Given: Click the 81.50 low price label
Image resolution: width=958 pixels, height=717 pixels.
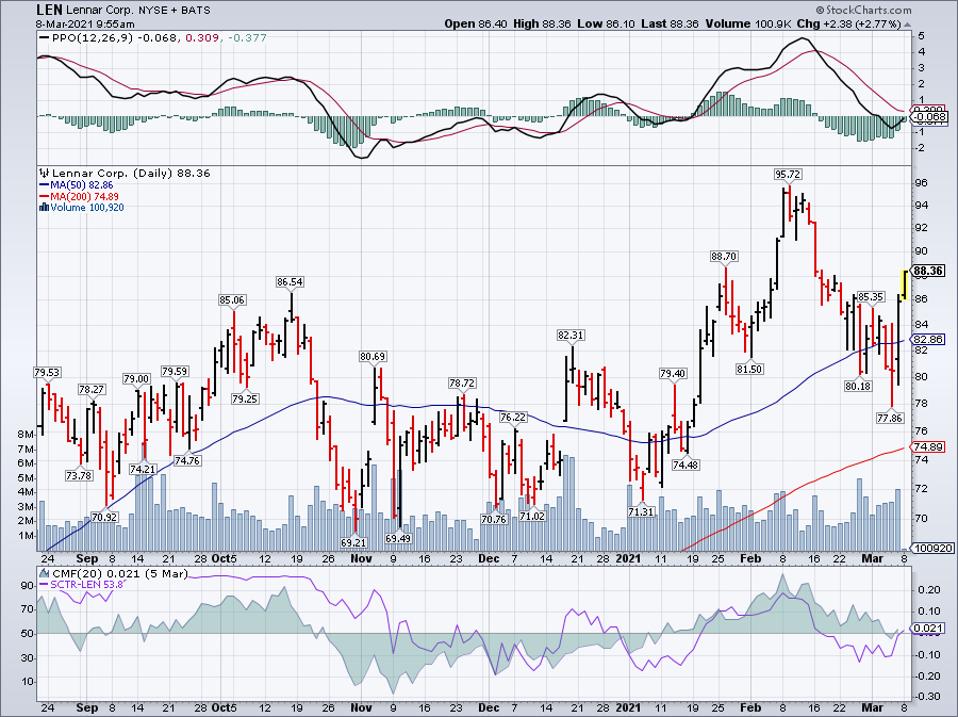Looking at the screenshot, I should [749, 369].
